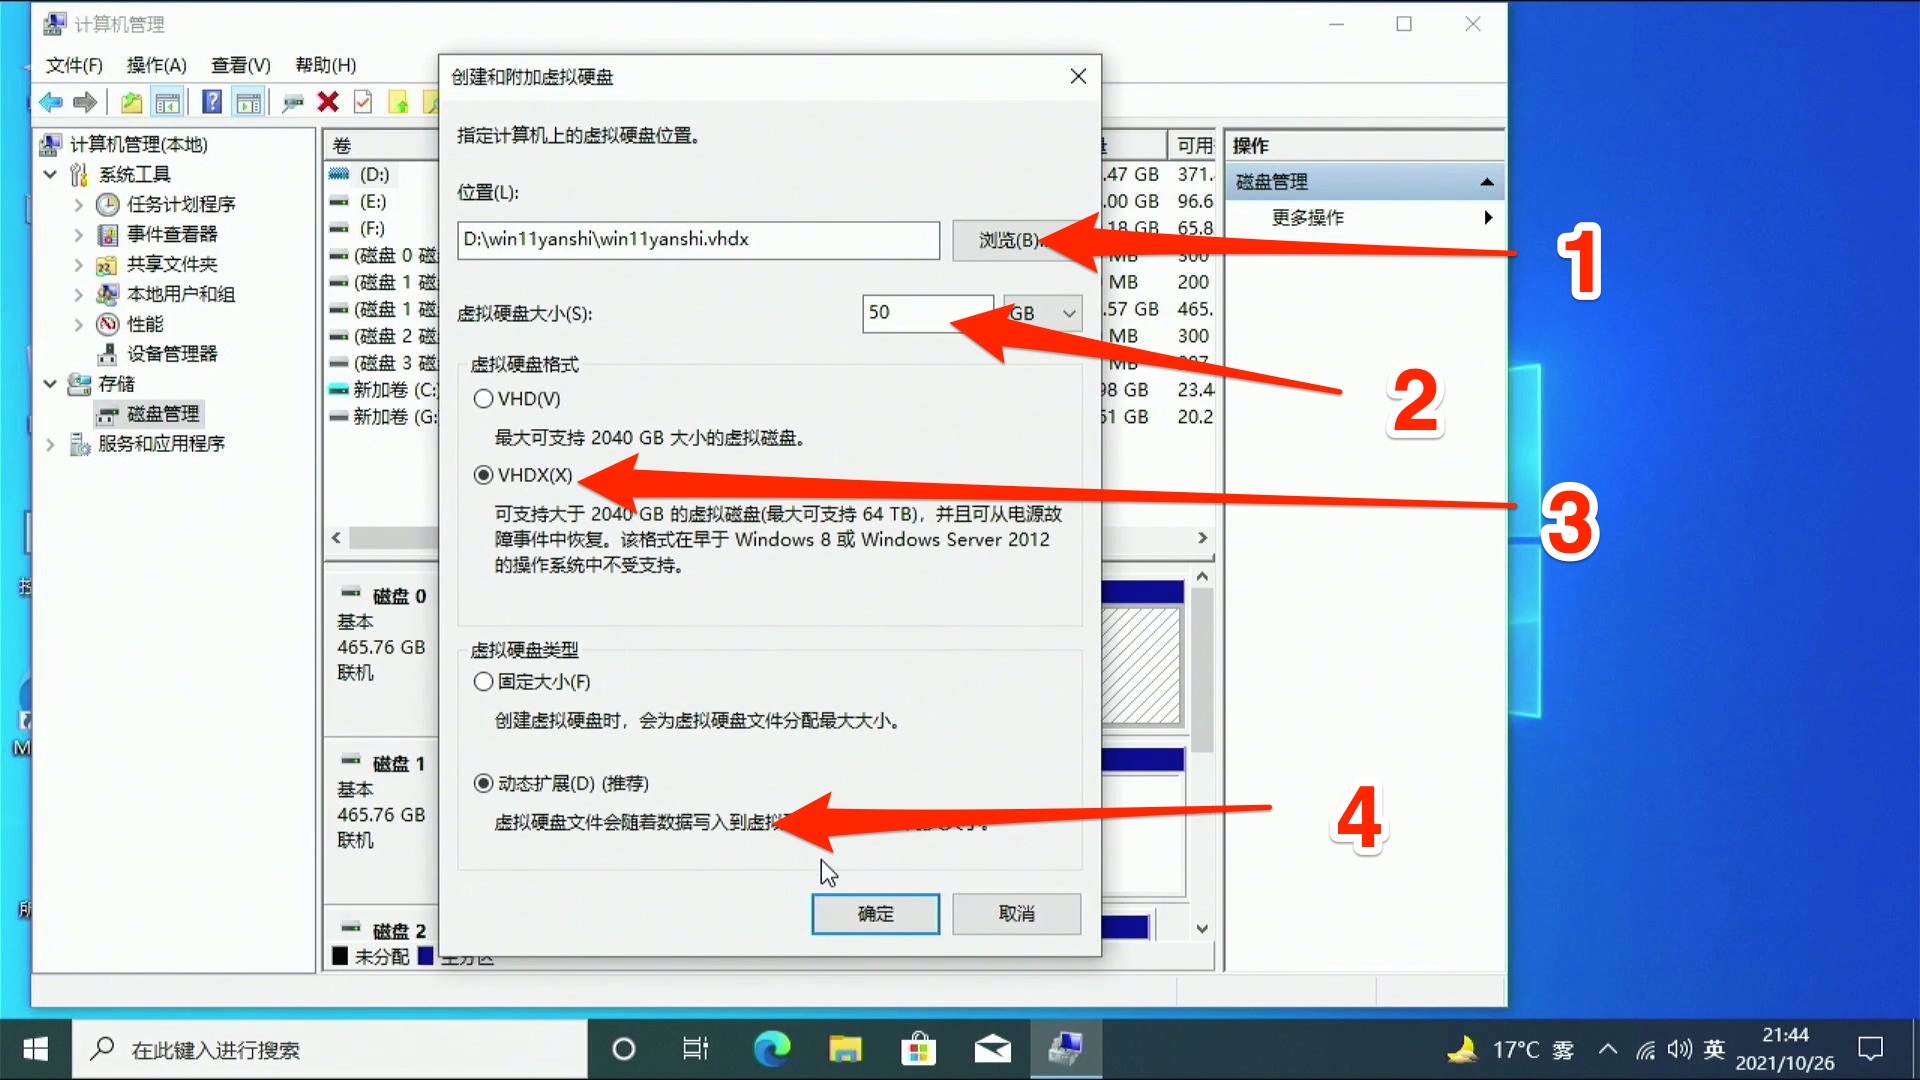Click the 确定 button to confirm
Screen dimensions: 1920x1080
click(875, 914)
